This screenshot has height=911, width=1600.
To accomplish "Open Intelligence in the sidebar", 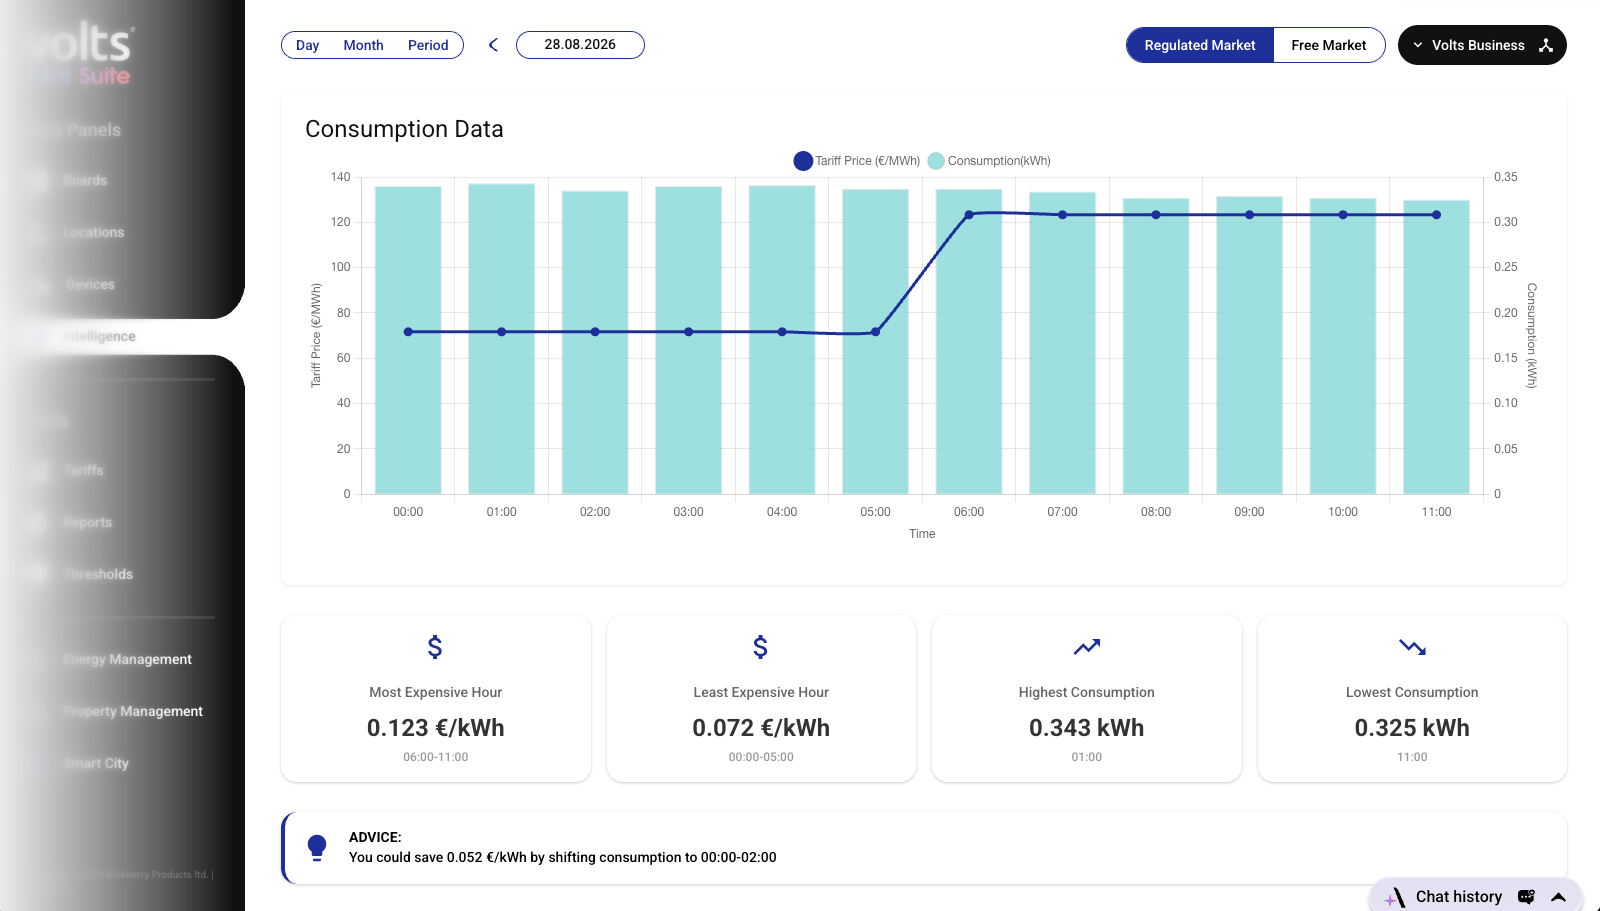I will click(x=99, y=337).
